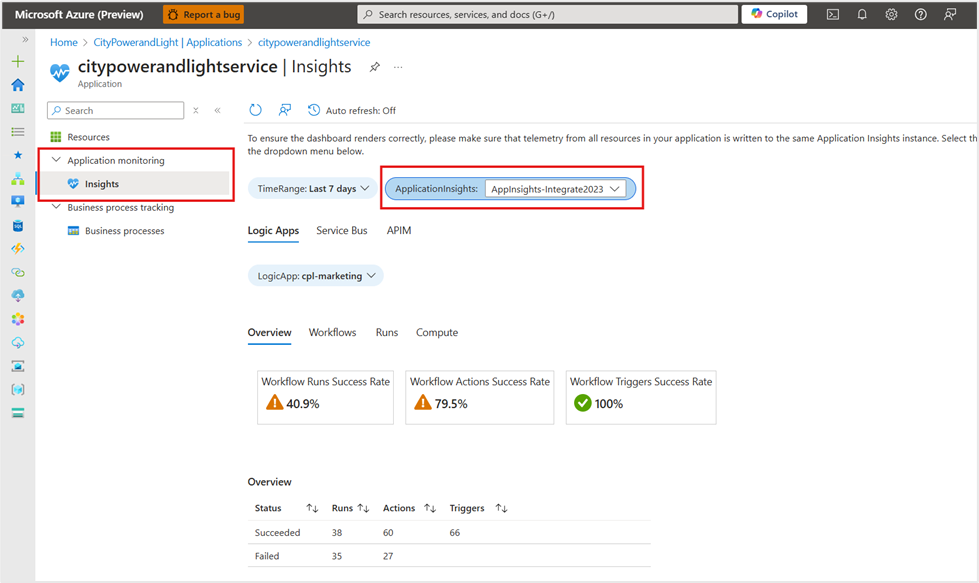Open TimeRange Last 7 days dropdown
979x583 pixels.
(313, 189)
